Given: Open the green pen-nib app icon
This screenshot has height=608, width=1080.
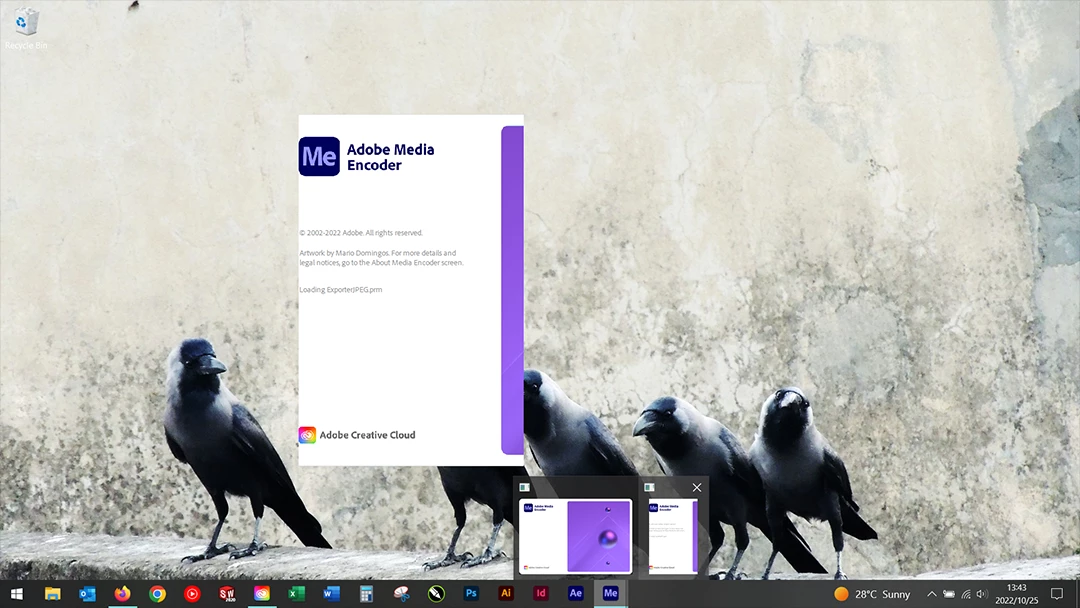Looking at the screenshot, I should (x=436, y=594).
